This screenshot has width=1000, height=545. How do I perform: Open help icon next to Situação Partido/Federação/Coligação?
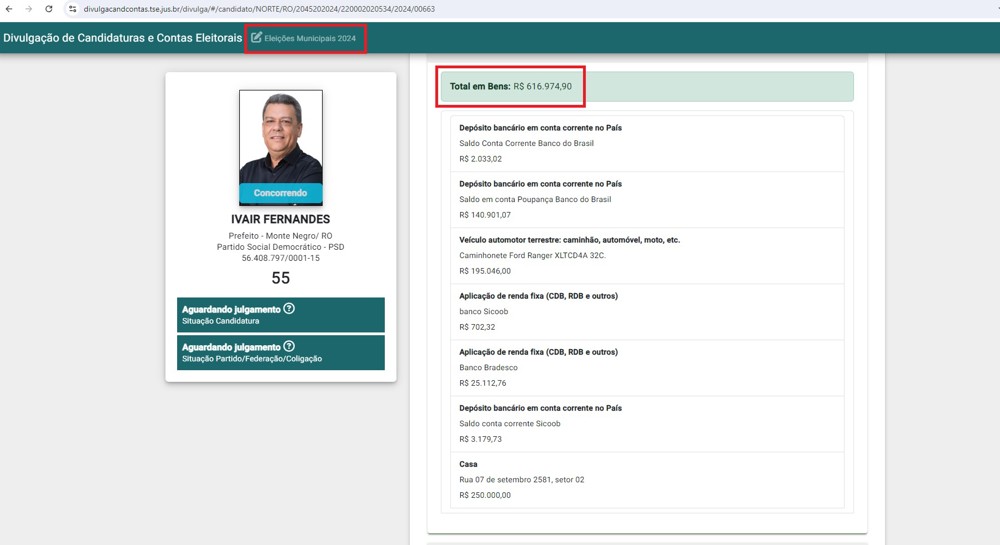pyautogui.click(x=289, y=346)
